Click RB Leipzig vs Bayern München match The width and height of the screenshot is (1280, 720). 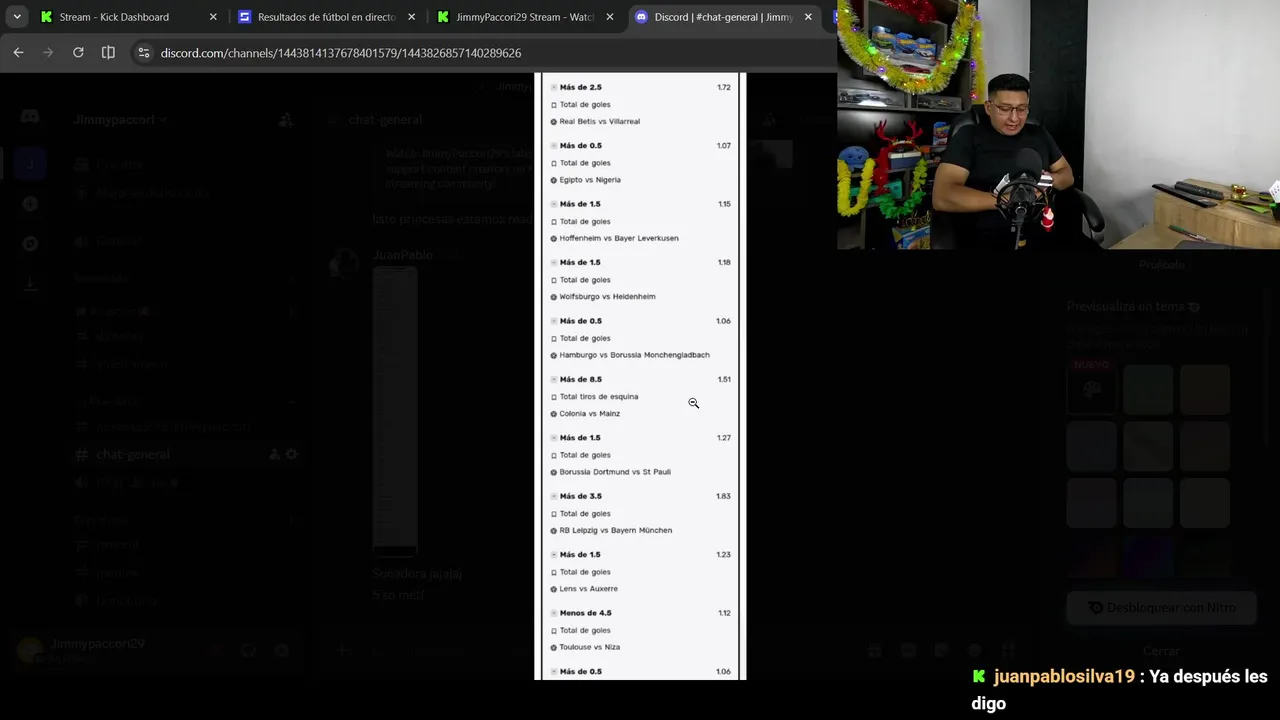tap(615, 530)
